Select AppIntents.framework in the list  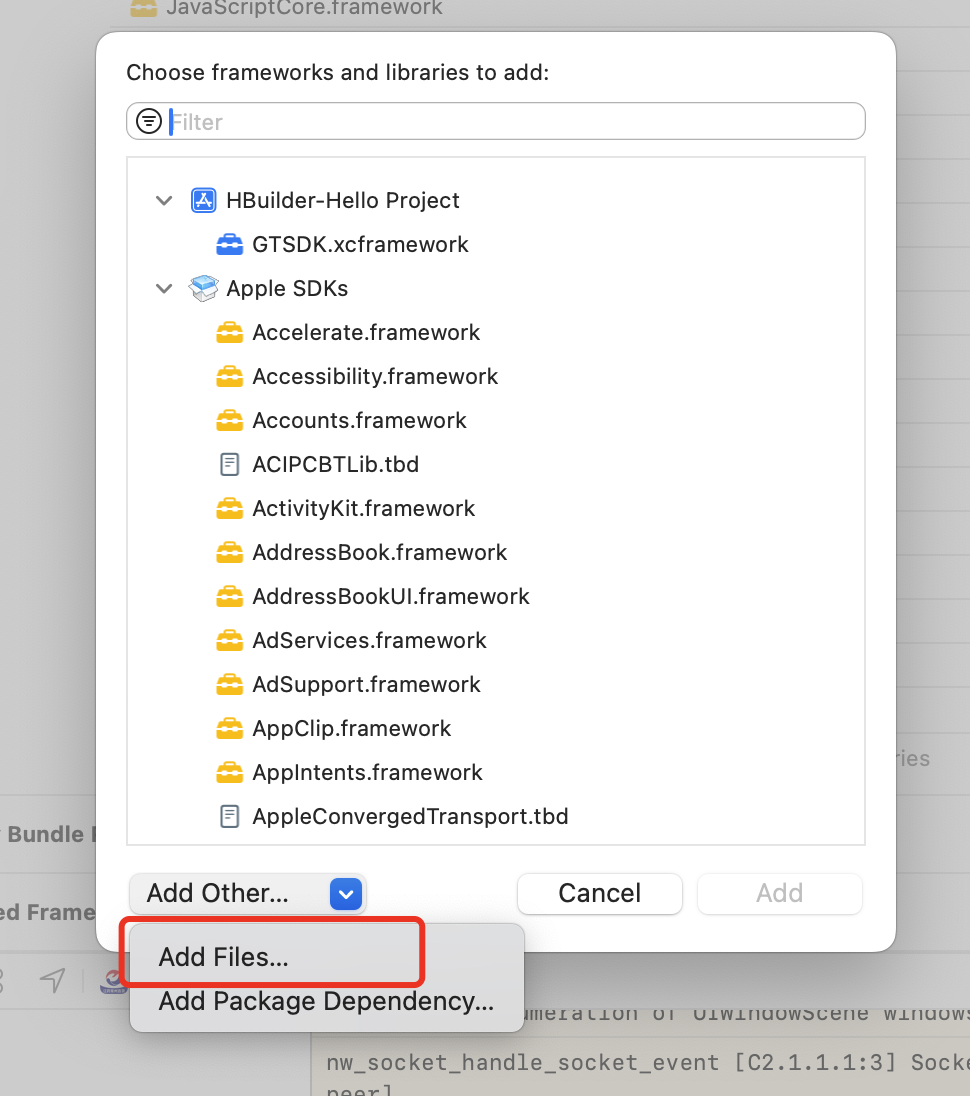click(367, 772)
